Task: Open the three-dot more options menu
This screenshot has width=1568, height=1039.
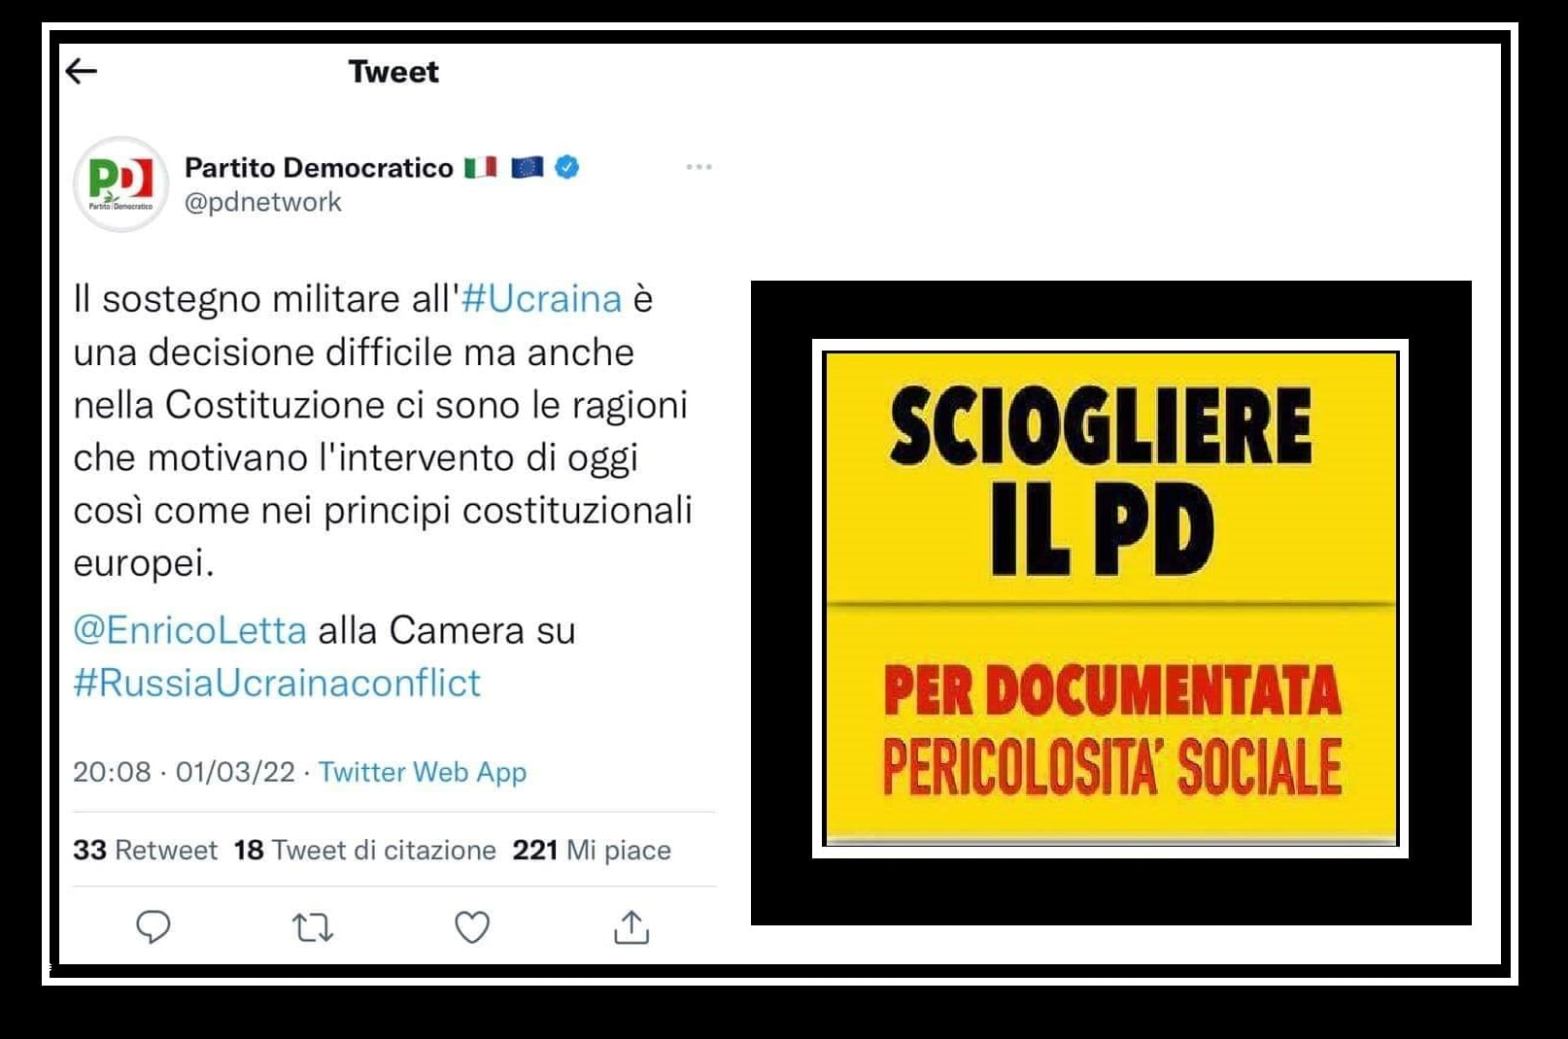Action: pos(699,167)
